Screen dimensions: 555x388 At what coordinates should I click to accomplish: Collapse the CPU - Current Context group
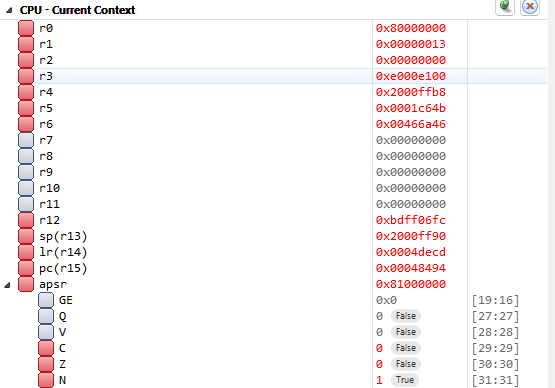(x=9, y=10)
